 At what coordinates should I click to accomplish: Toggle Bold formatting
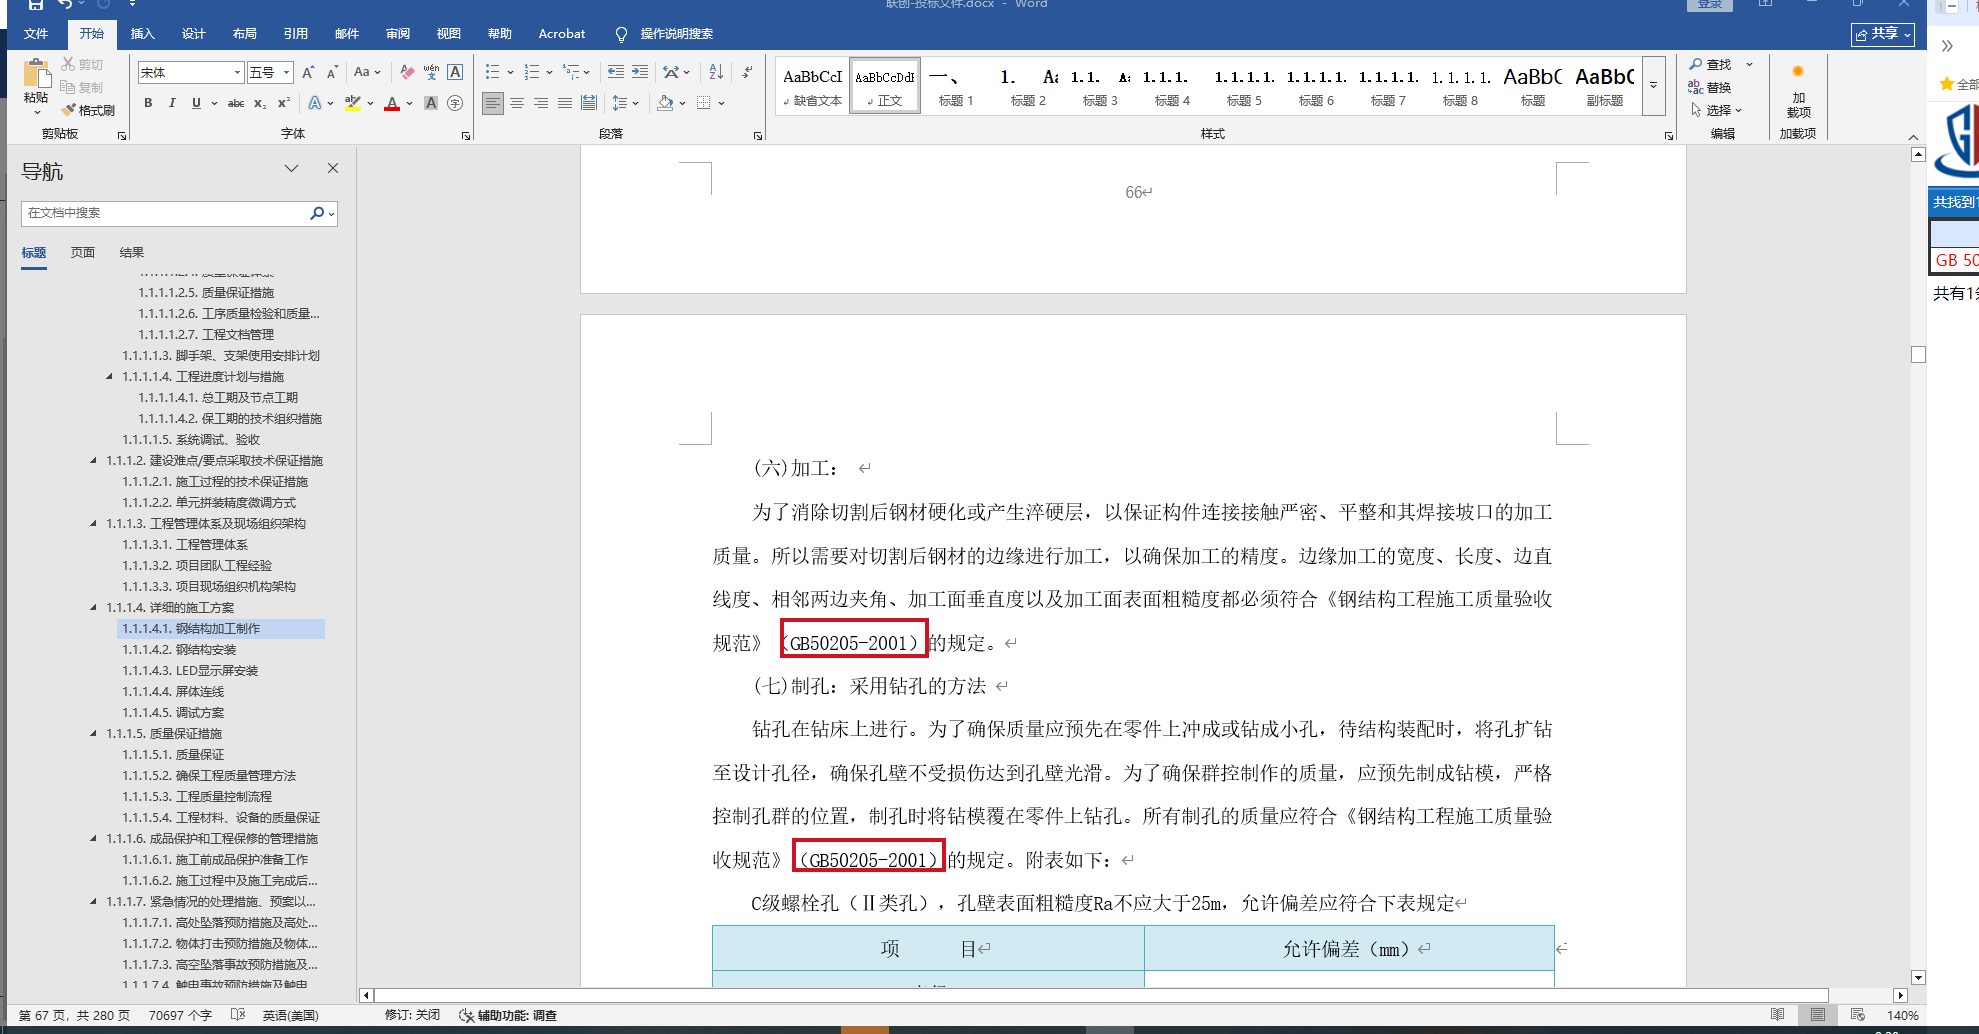[148, 103]
